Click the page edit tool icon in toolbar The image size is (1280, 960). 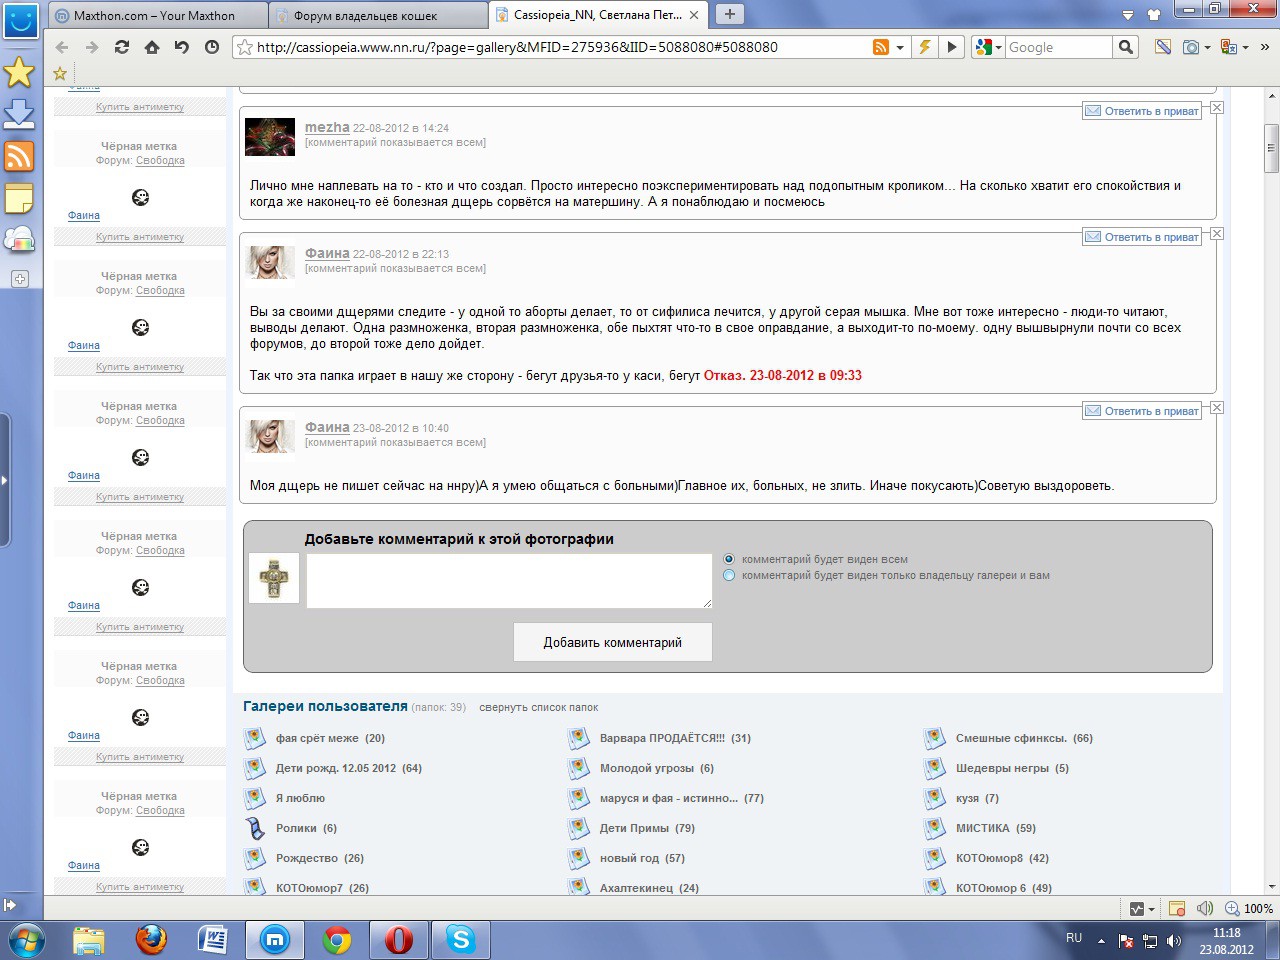click(x=1162, y=47)
